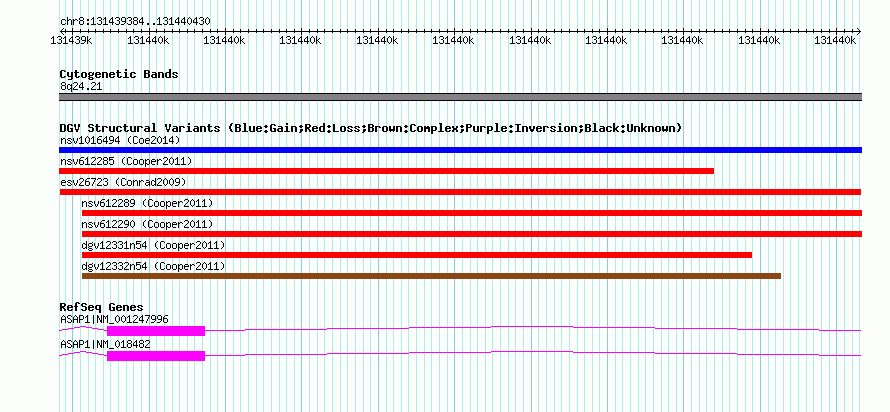
Task: Click the chr8:131439384..131440430 coordinate label
Action: (135, 22)
